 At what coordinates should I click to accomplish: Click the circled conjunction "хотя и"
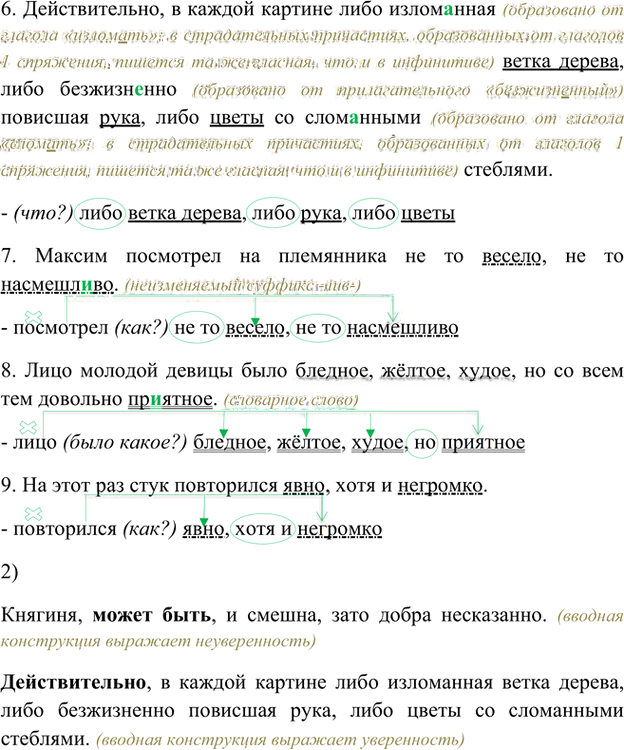(x=263, y=529)
